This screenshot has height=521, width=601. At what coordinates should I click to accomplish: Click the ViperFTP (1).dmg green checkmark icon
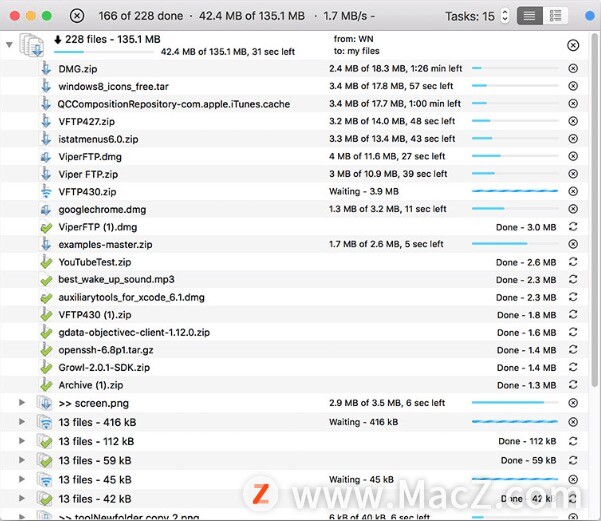tap(46, 227)
